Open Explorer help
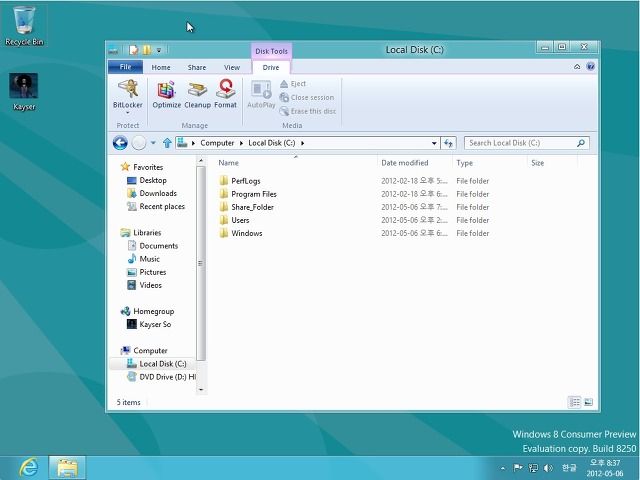The height and width of the screenshot is (480, 640). (x=590, y=67)
